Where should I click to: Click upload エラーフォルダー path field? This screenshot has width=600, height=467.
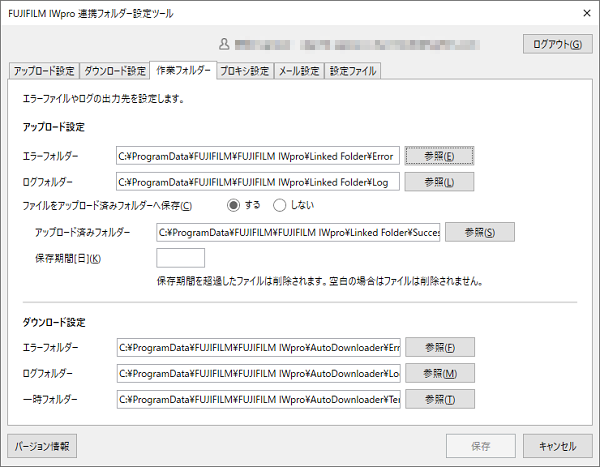click(x=258, y=156)
